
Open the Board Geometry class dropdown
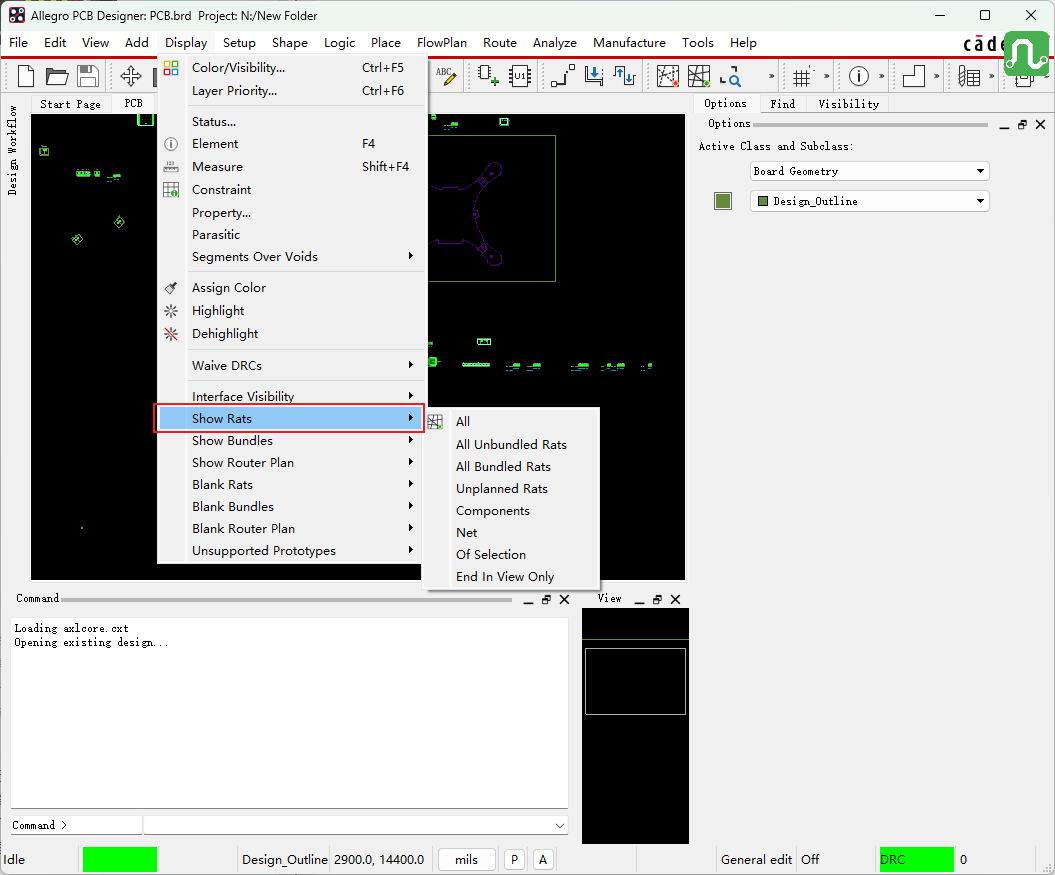(869, 171)
